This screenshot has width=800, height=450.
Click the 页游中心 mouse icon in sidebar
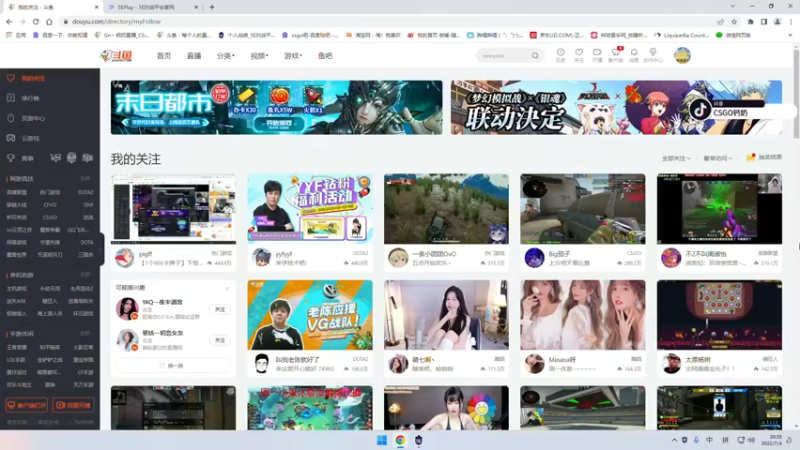(11, 118)
